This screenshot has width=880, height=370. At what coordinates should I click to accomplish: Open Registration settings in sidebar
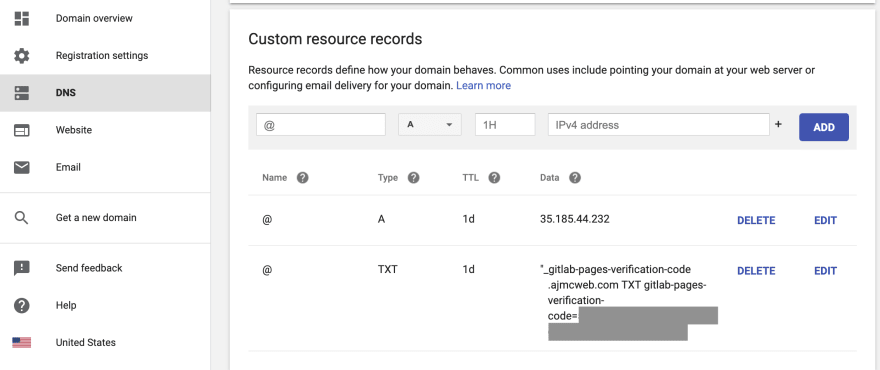coord(106,56)
